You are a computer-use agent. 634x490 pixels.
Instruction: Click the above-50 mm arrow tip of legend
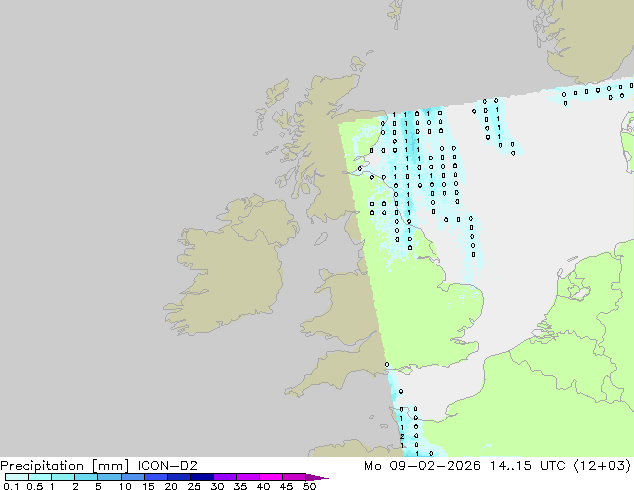pyautogui.click(x=317, y=477)
